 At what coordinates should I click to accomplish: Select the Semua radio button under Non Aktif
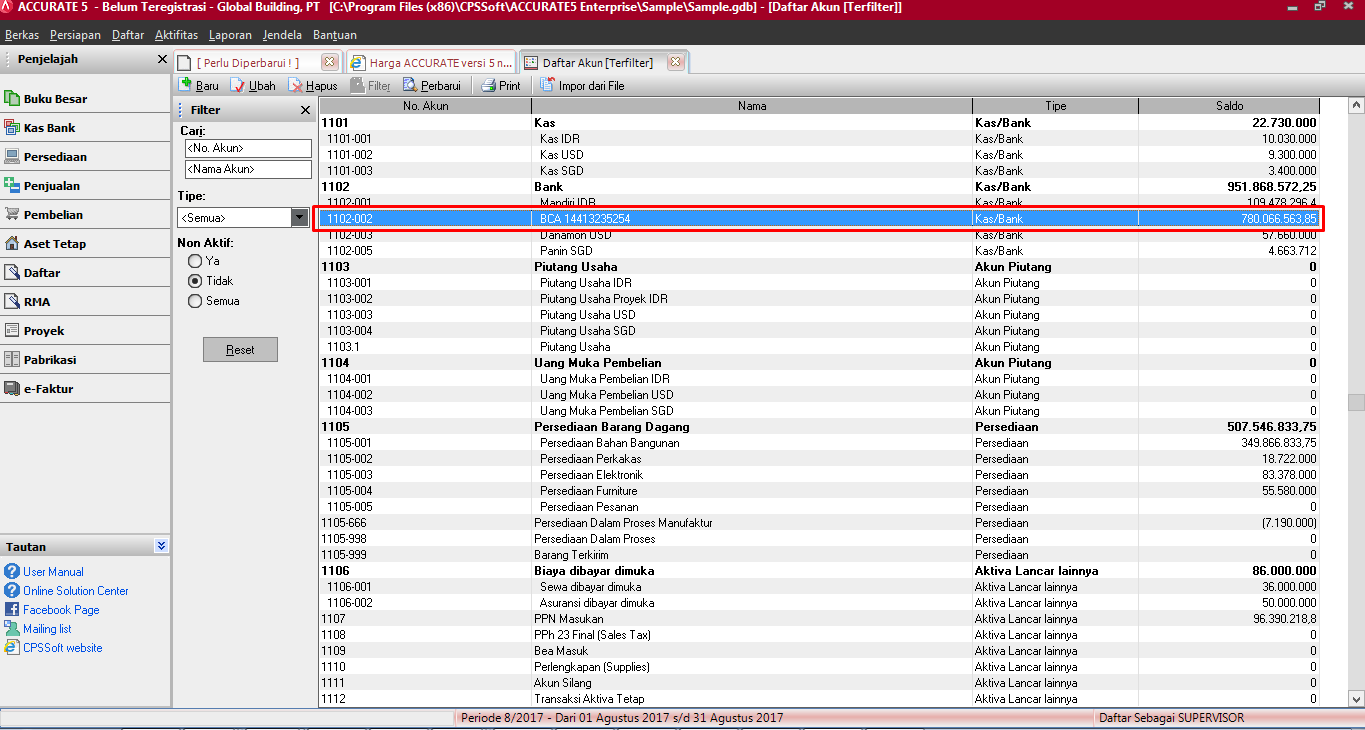[195, 301]
